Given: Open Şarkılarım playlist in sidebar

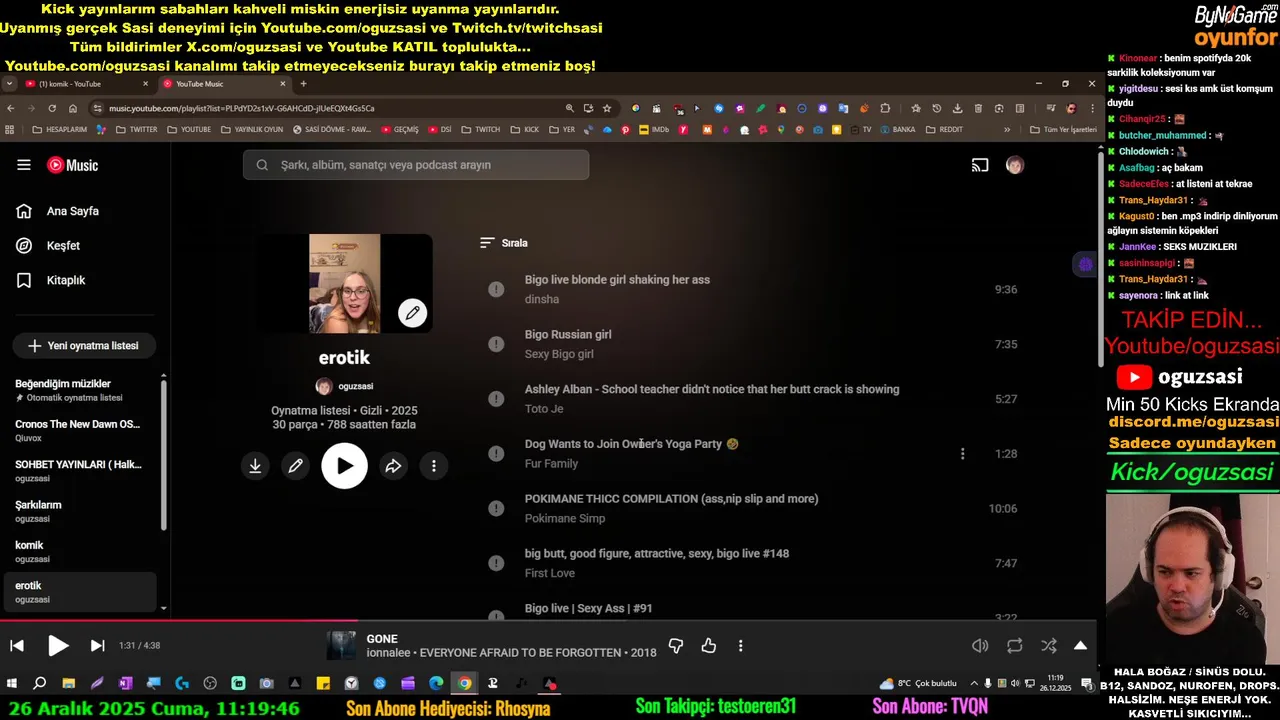Looking at the screenshot, I should coord(79,511).
